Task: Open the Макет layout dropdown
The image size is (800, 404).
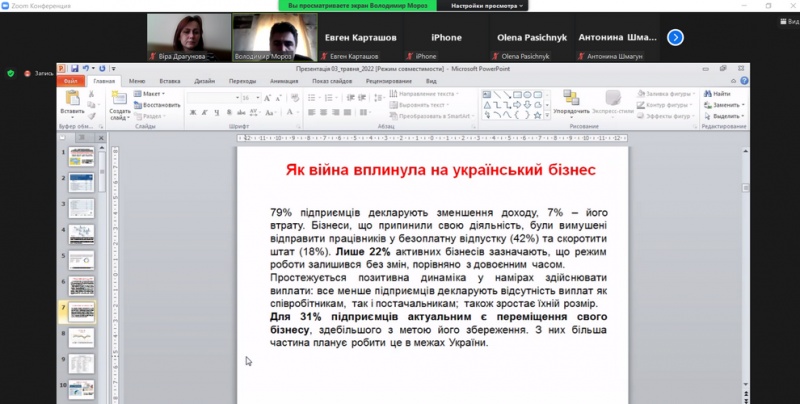Action: [153, 93]
